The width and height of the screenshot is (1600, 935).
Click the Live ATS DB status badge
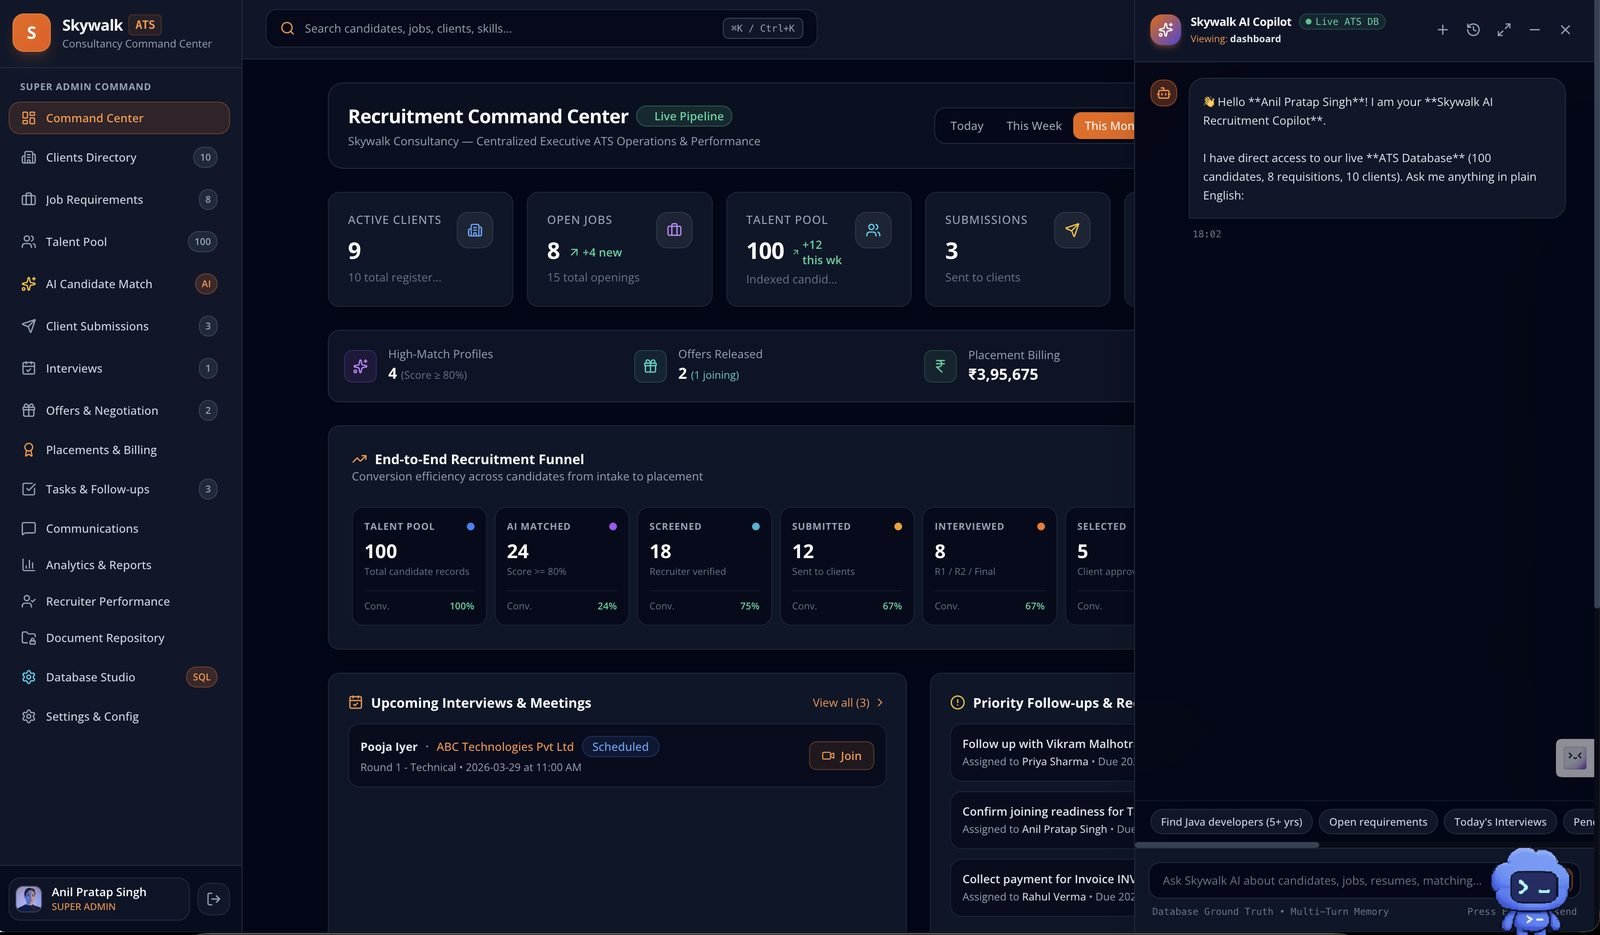(x=1342, y=22)
